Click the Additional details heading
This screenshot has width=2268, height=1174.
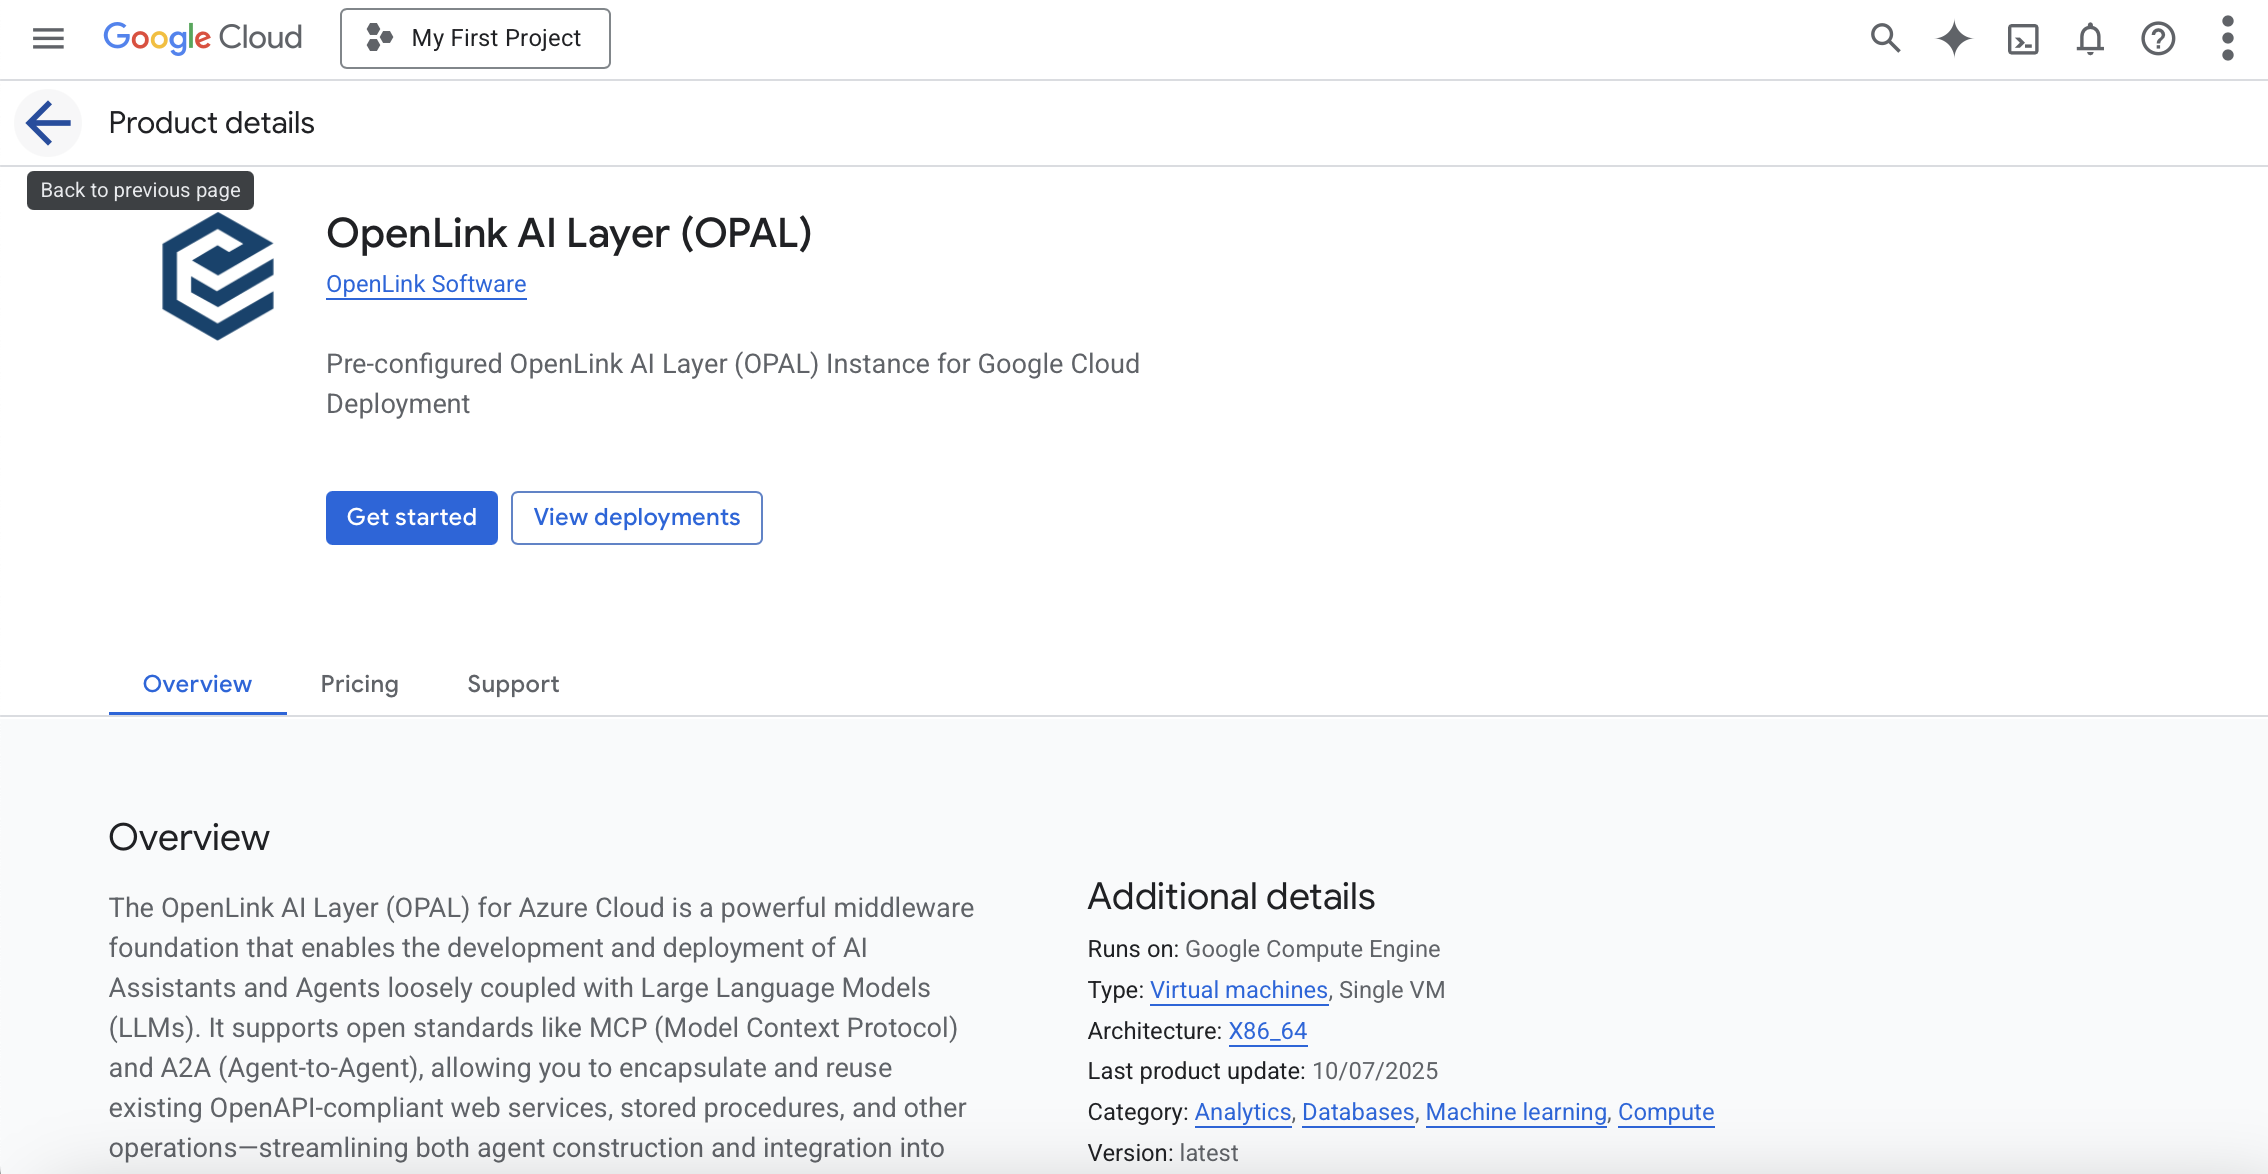tap(1231, 896)
